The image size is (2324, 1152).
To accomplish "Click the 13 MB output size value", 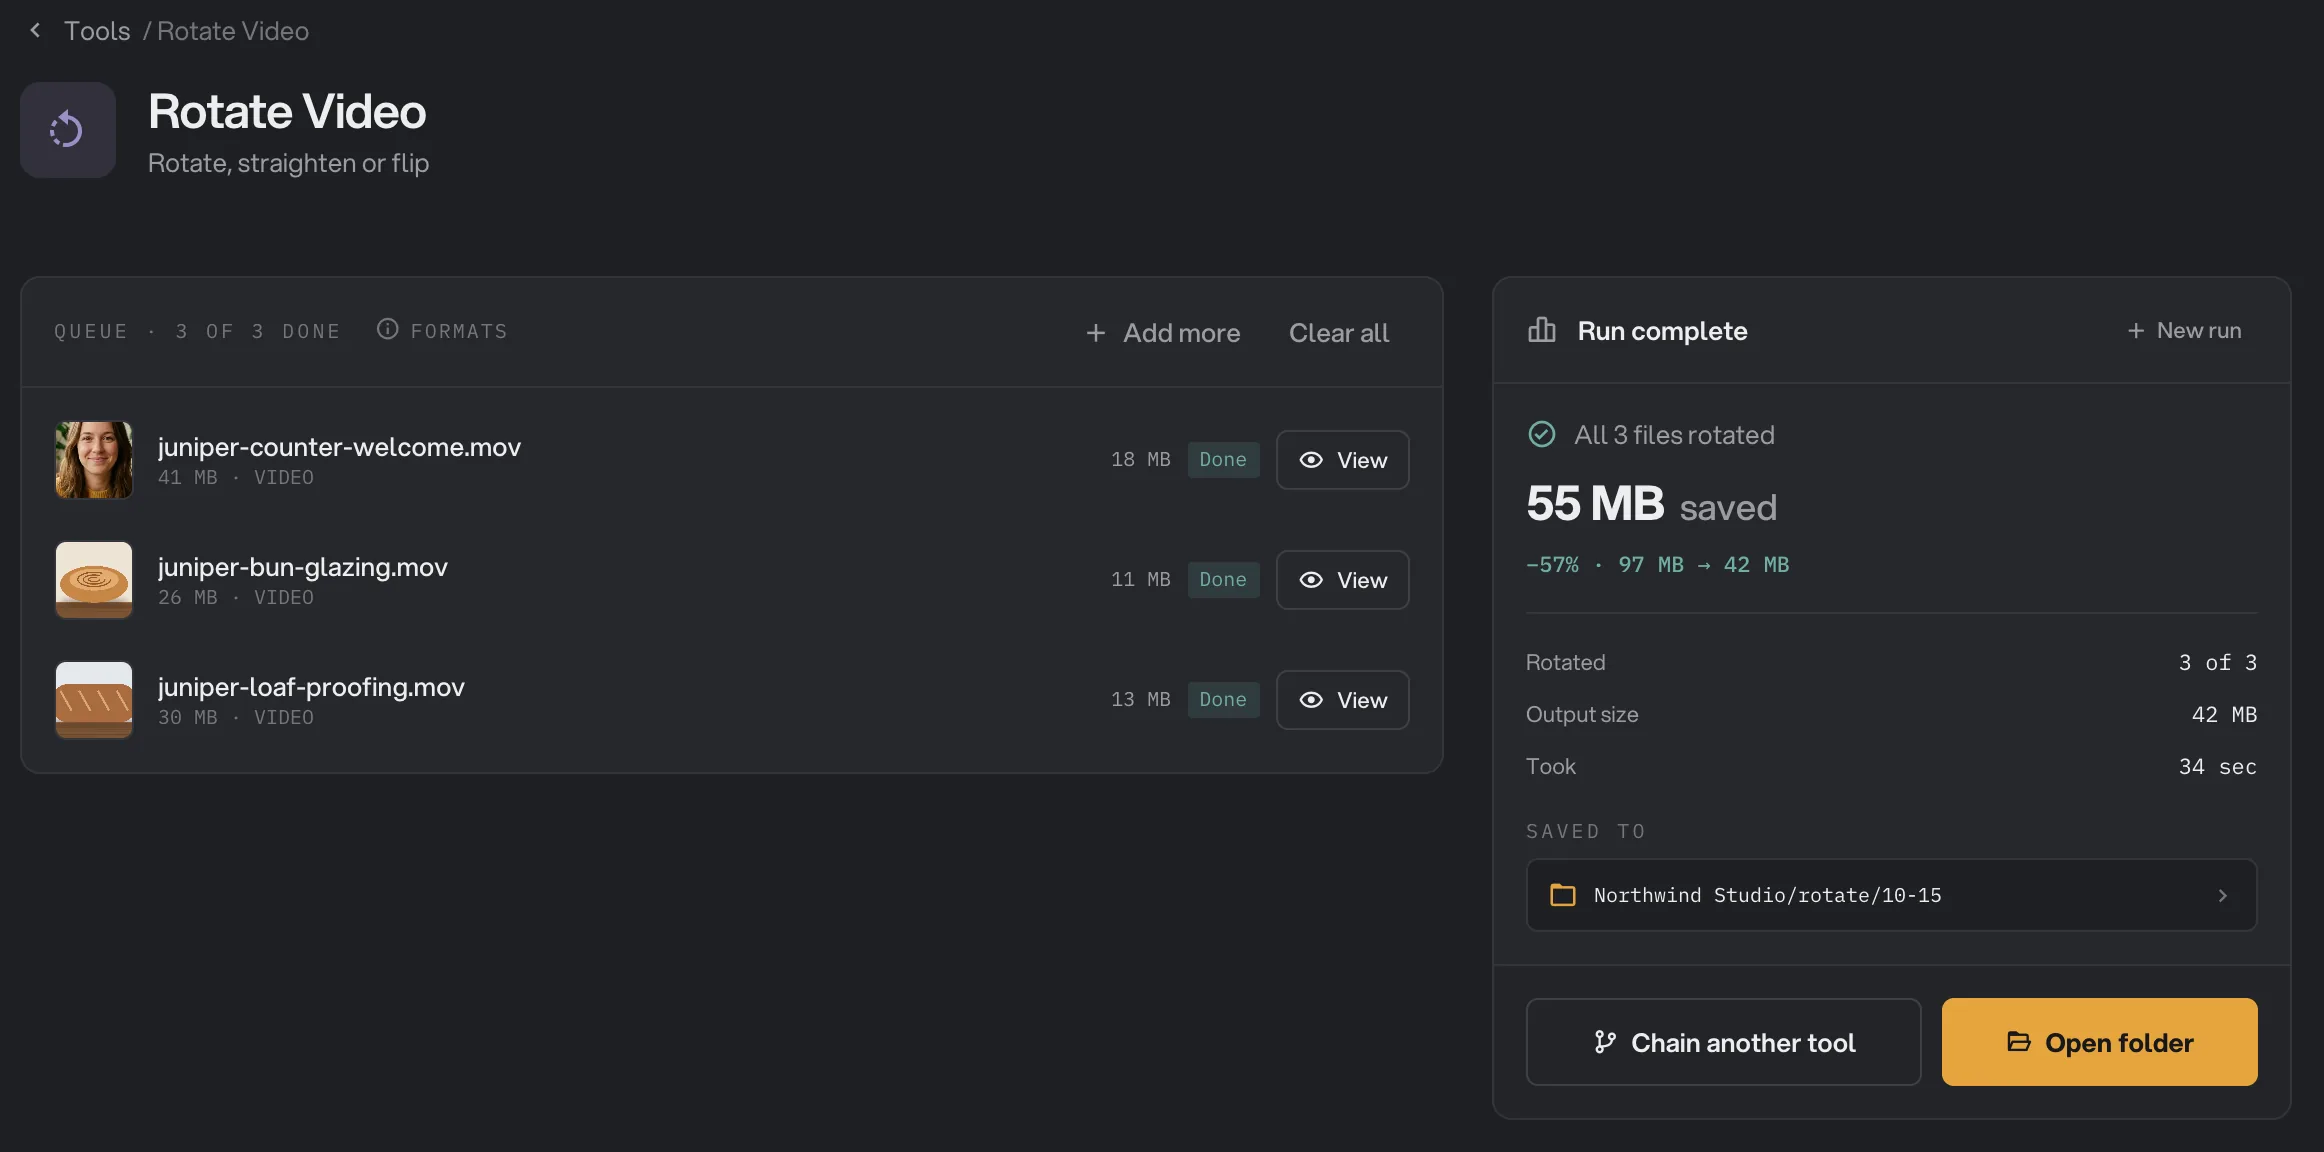I will click(1140, 700).
